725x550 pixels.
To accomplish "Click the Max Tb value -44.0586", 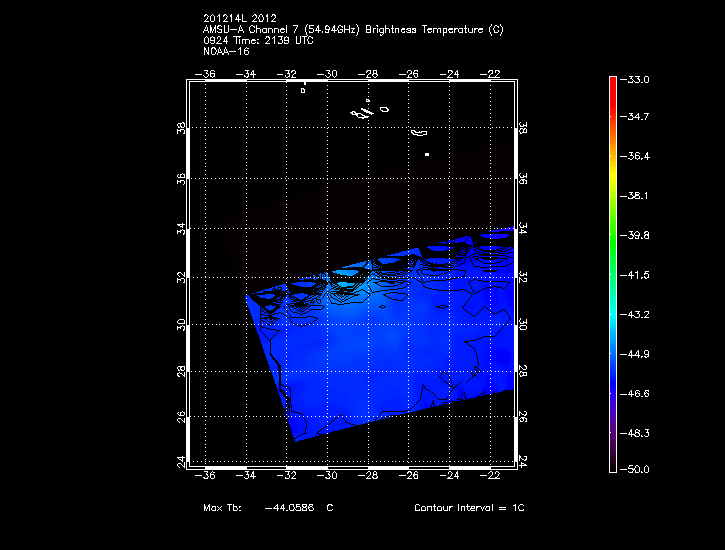I will coord(290,508).
